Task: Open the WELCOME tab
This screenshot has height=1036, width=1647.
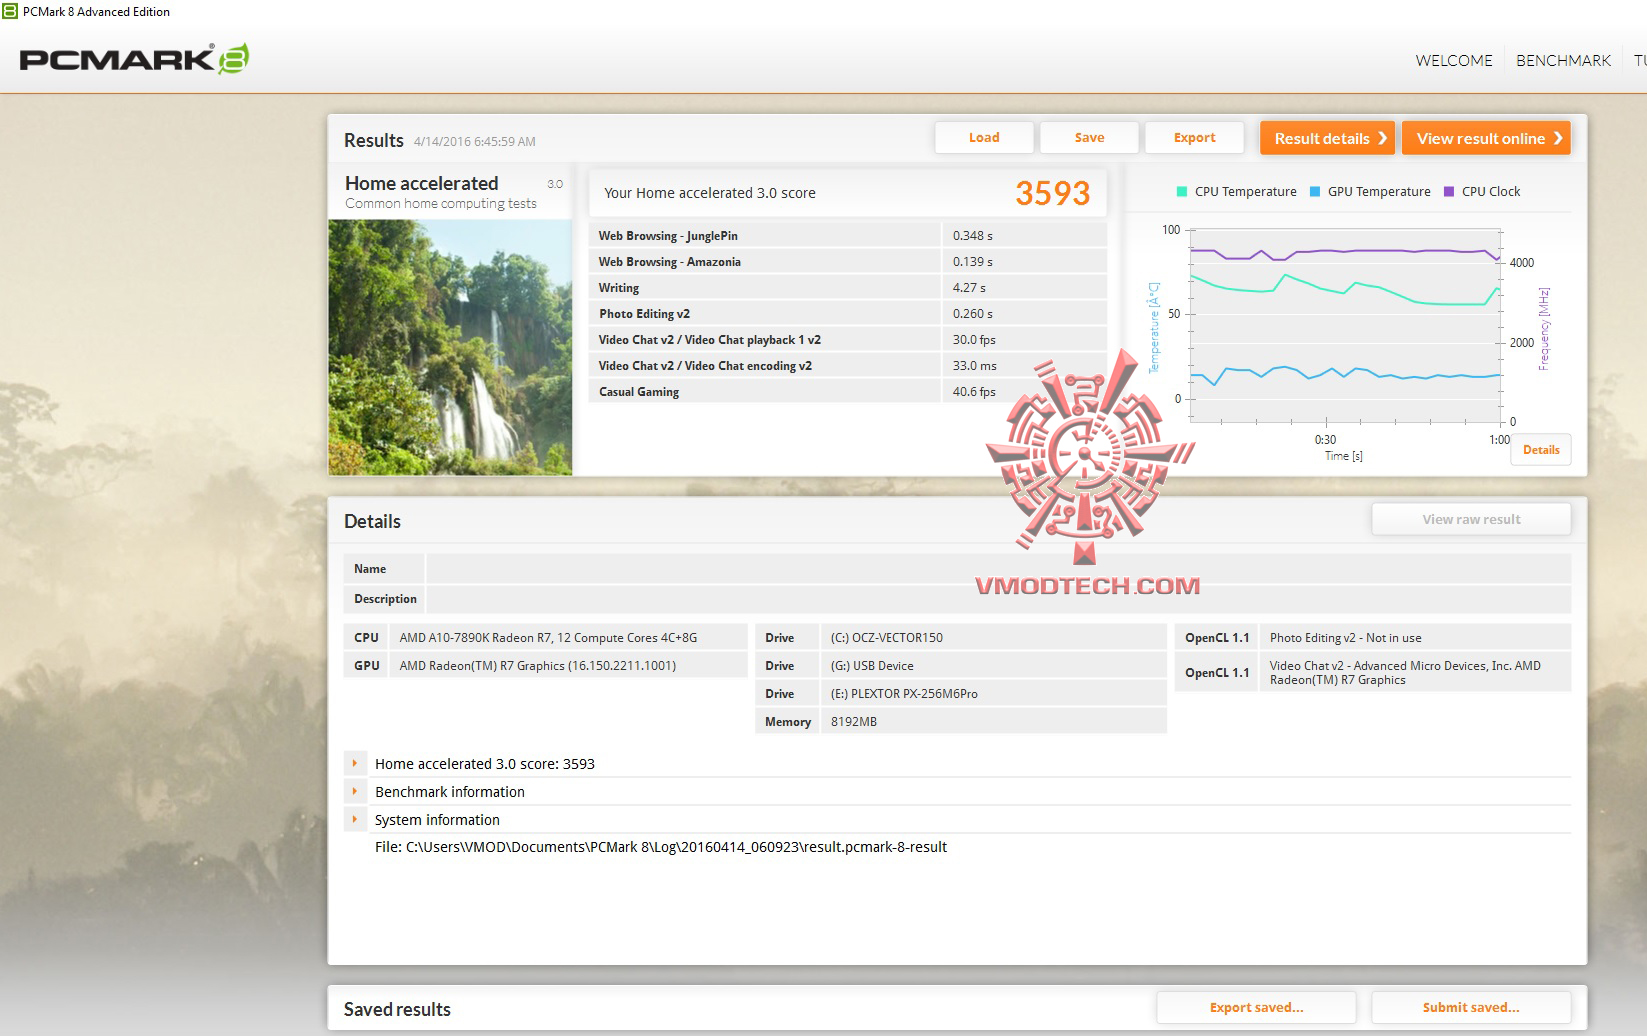Action: pos(1454,60)
